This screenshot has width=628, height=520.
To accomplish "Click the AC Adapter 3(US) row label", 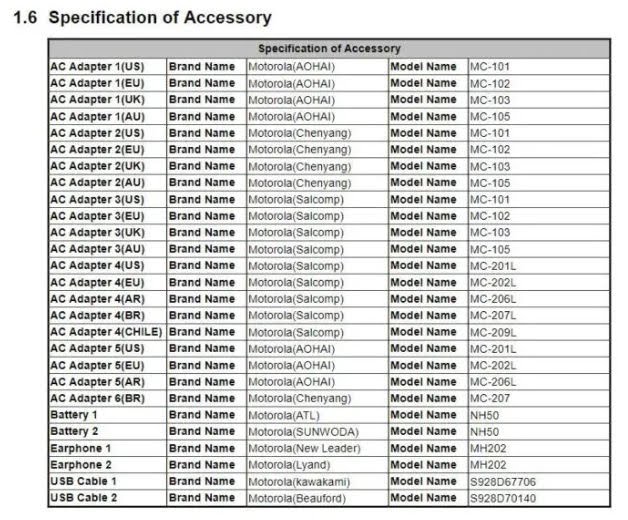I will click(97, 199).
